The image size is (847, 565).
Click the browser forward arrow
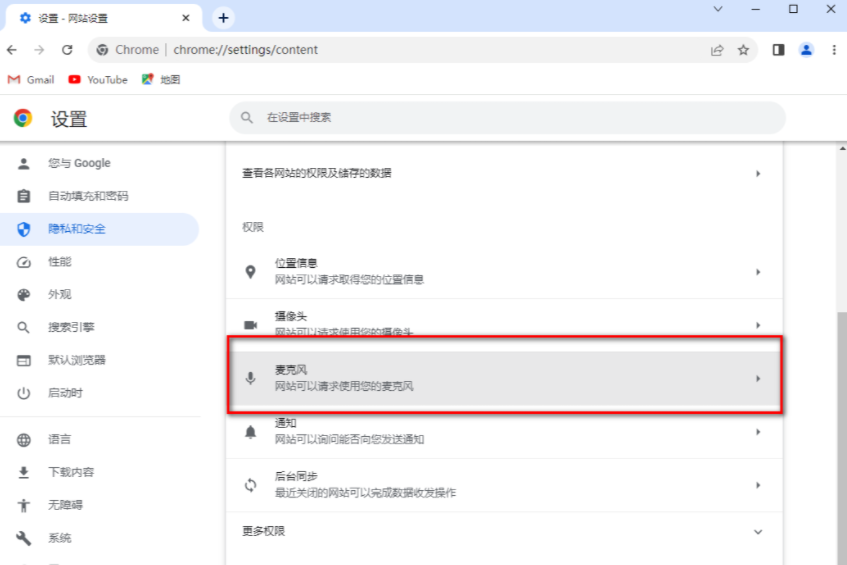click(39, 50)
